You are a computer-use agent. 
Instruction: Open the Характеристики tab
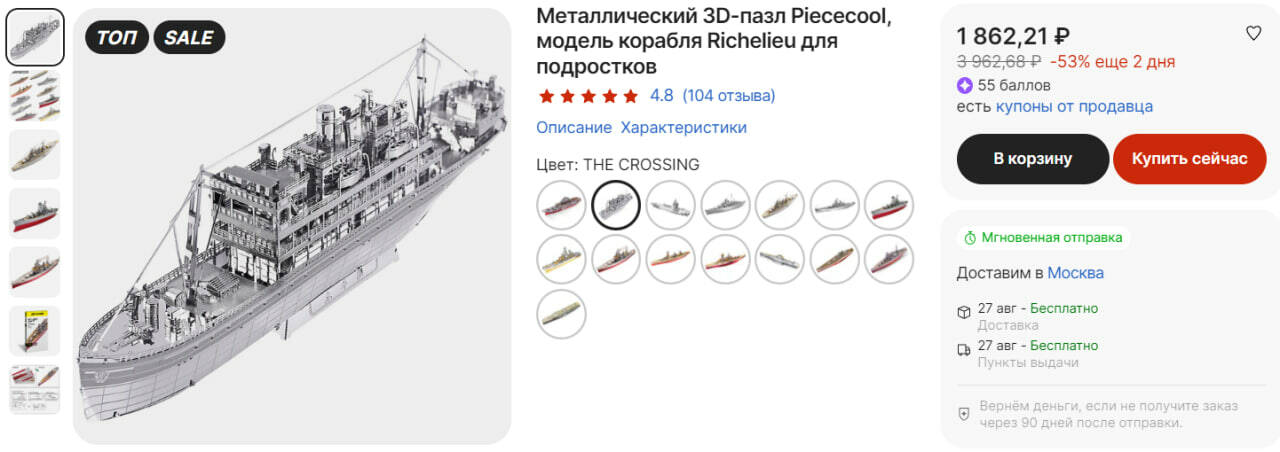pyautogui.click(x=683, y=127)
